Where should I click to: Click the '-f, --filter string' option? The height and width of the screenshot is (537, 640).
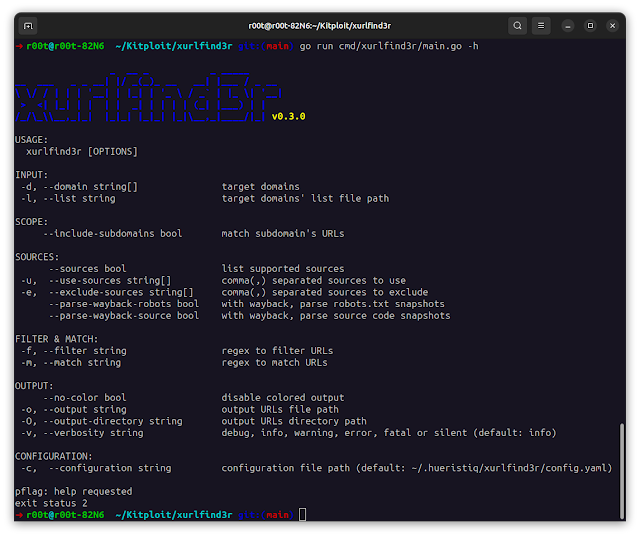pyautogui.click(x=74, y=351)
